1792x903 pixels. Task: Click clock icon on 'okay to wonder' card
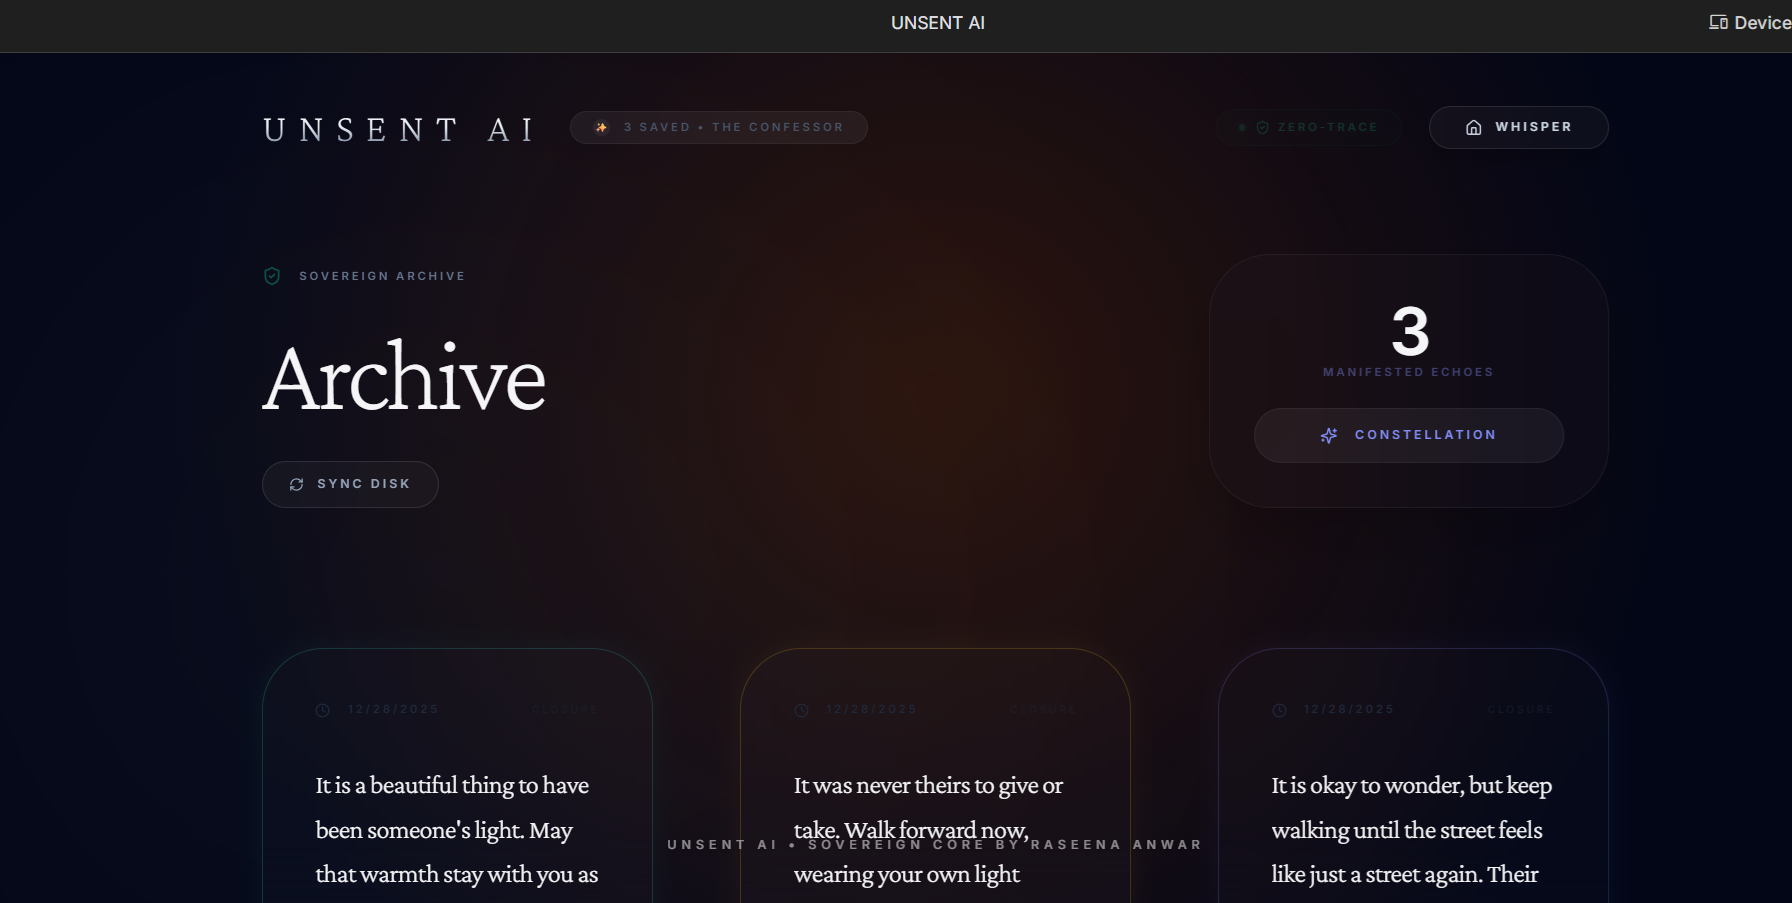(1279, 710)
